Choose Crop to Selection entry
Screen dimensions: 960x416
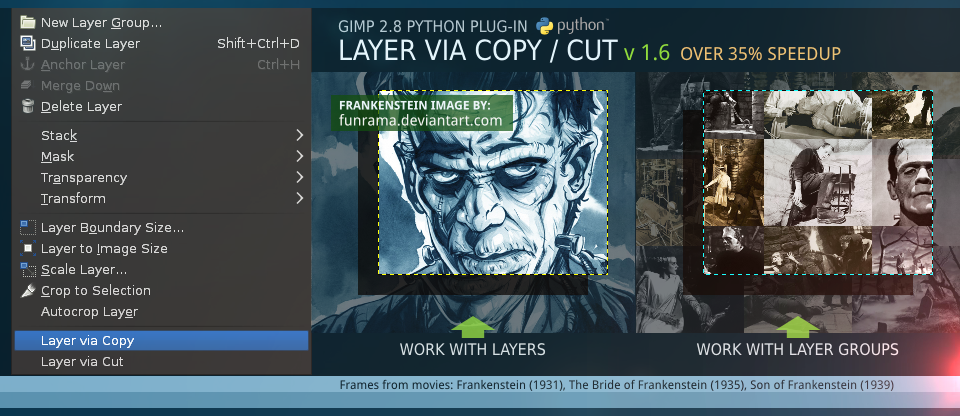click(162, 290)
